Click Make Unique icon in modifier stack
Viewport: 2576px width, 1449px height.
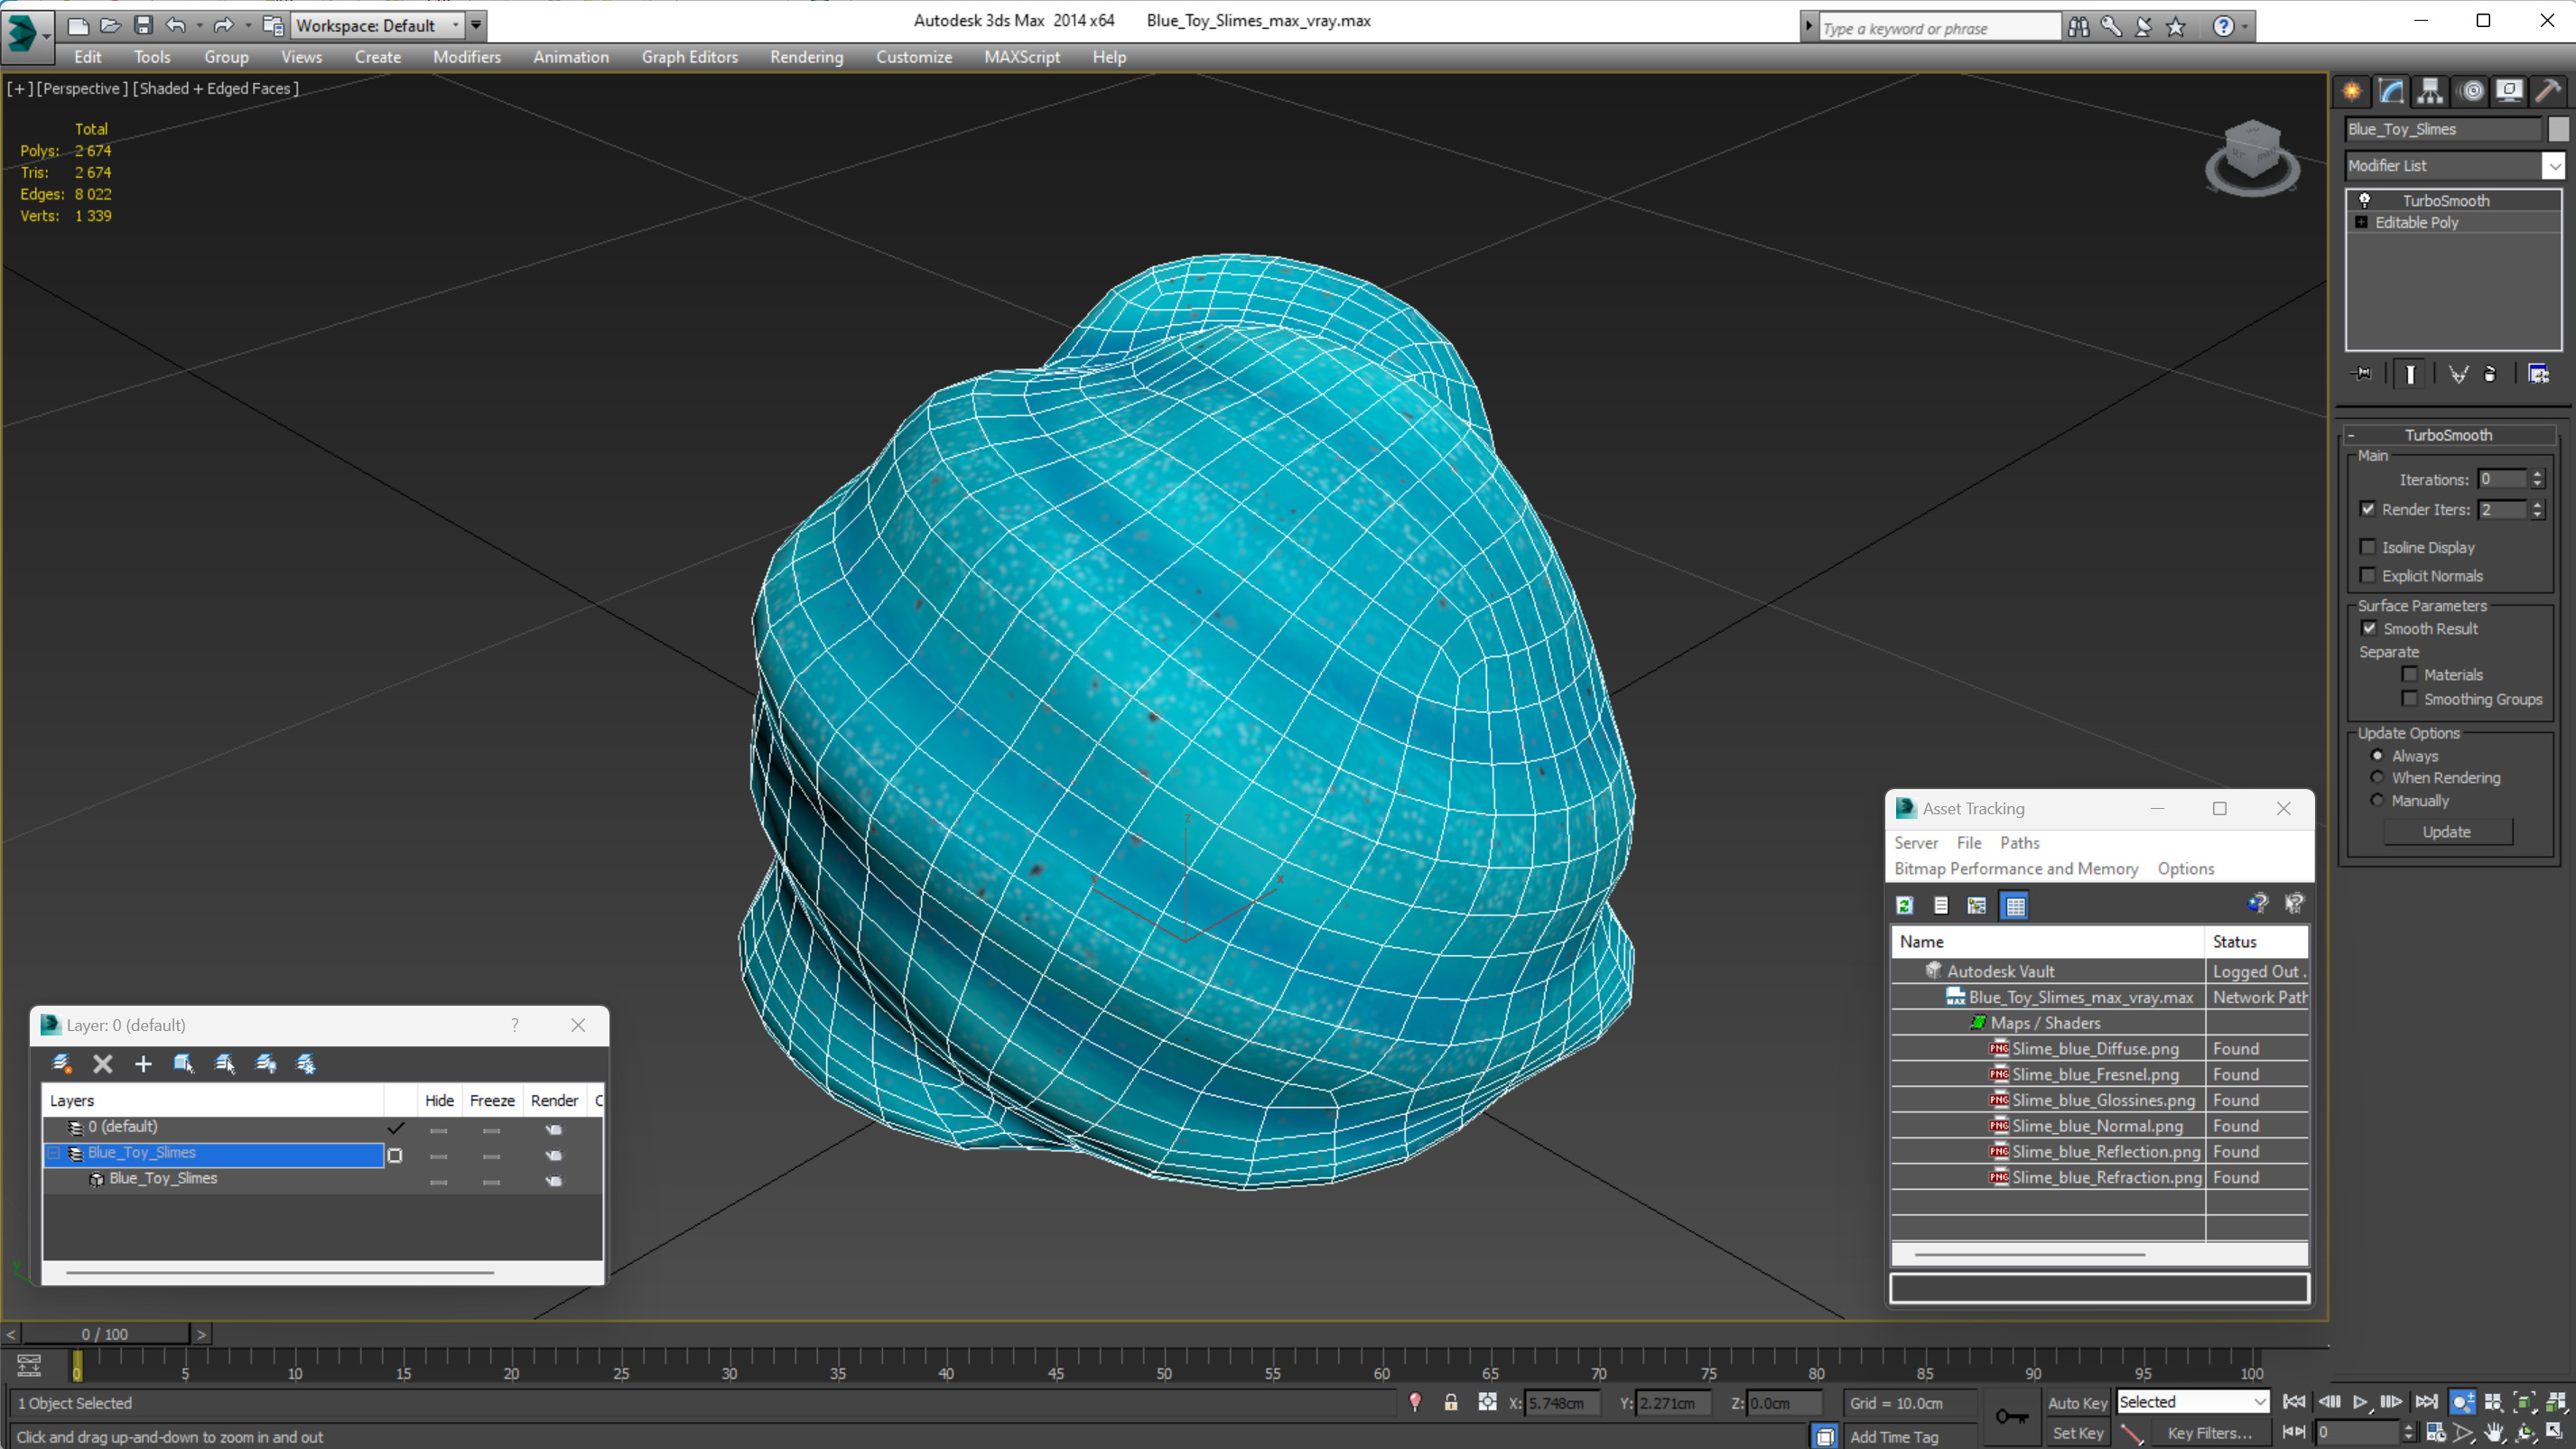pos(2458,374)
